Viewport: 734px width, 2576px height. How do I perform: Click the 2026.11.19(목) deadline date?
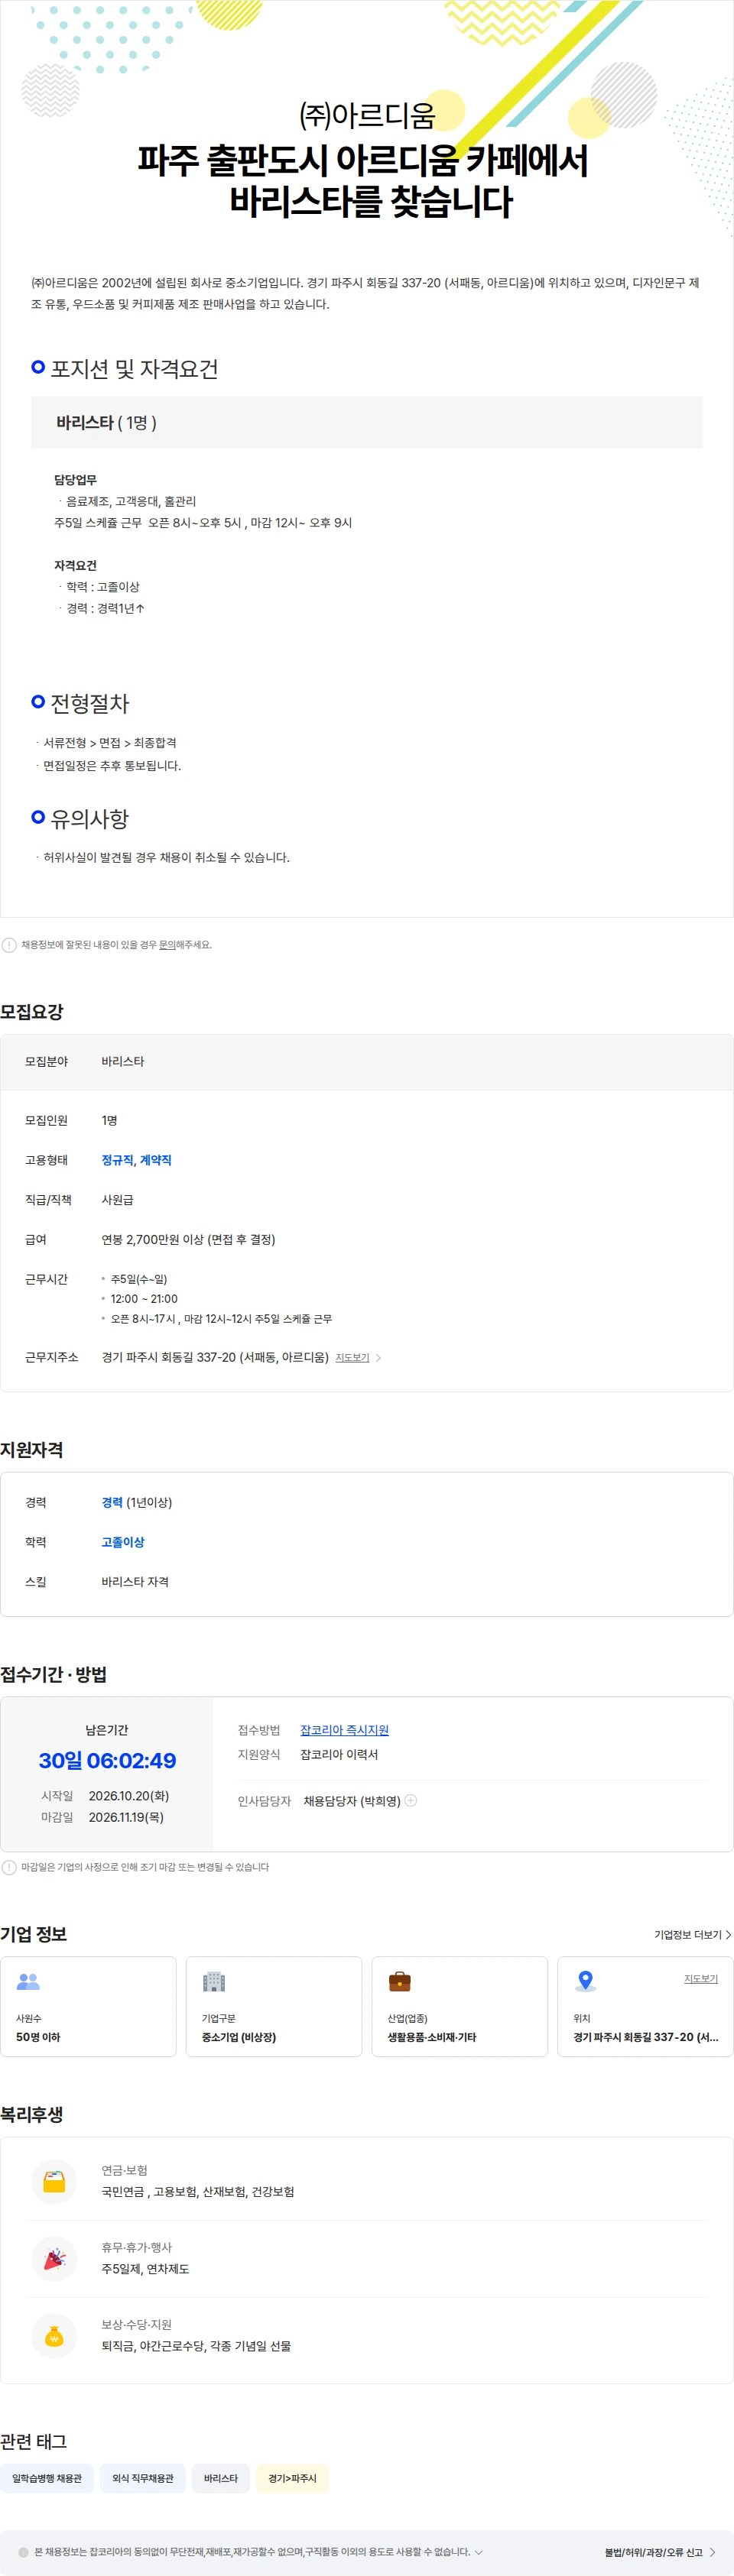click(126, 1817)
